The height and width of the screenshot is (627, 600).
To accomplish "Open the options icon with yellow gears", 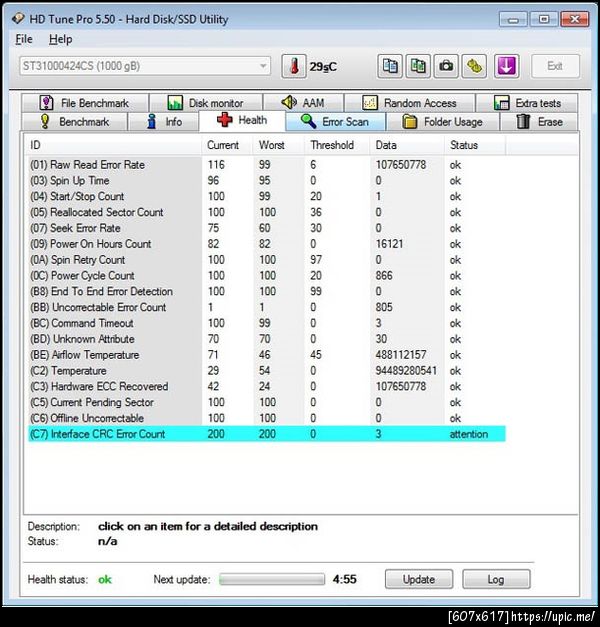I will click(474, 66).
